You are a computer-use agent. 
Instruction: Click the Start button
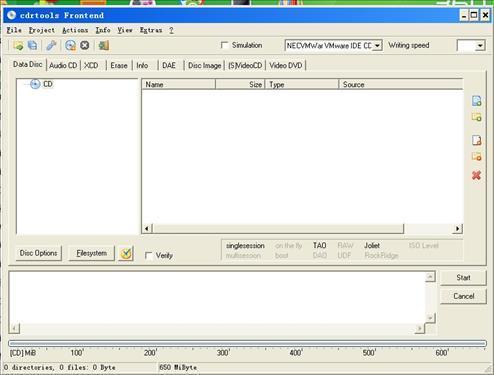click(463, 278)
